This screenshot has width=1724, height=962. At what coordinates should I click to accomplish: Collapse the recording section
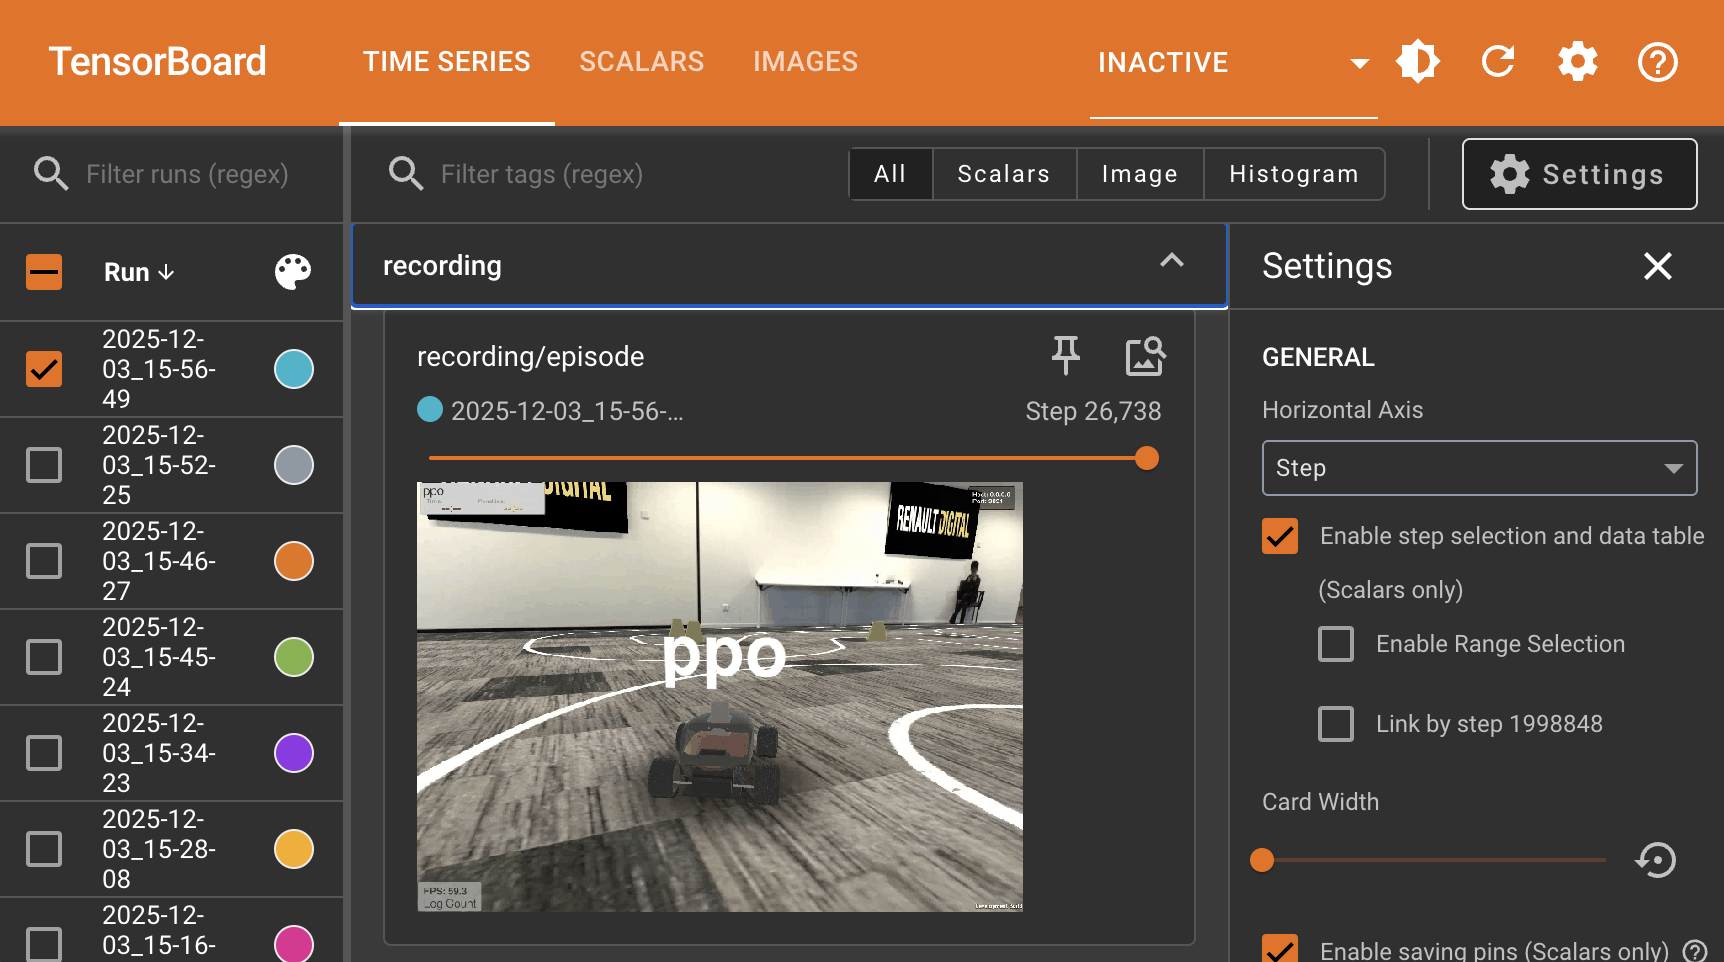pyautogui.click(x=1171, y=263)
